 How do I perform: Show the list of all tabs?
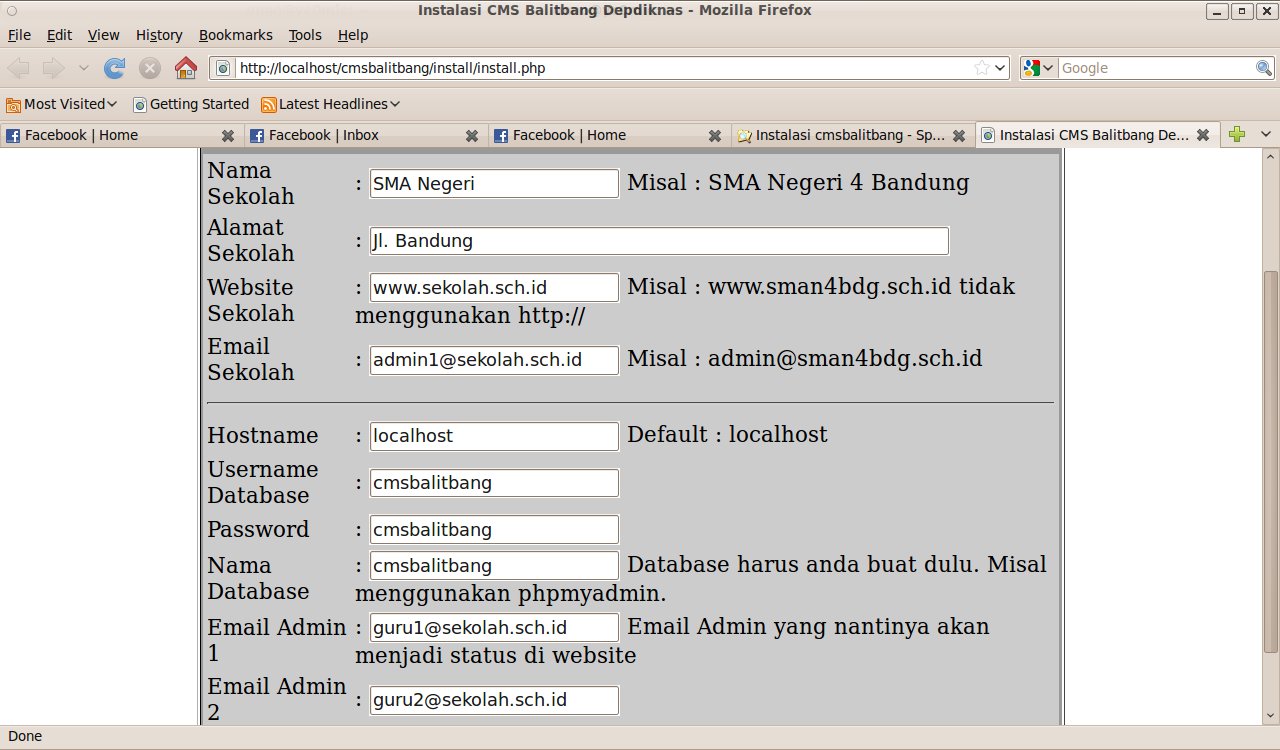pos(1265,135)
